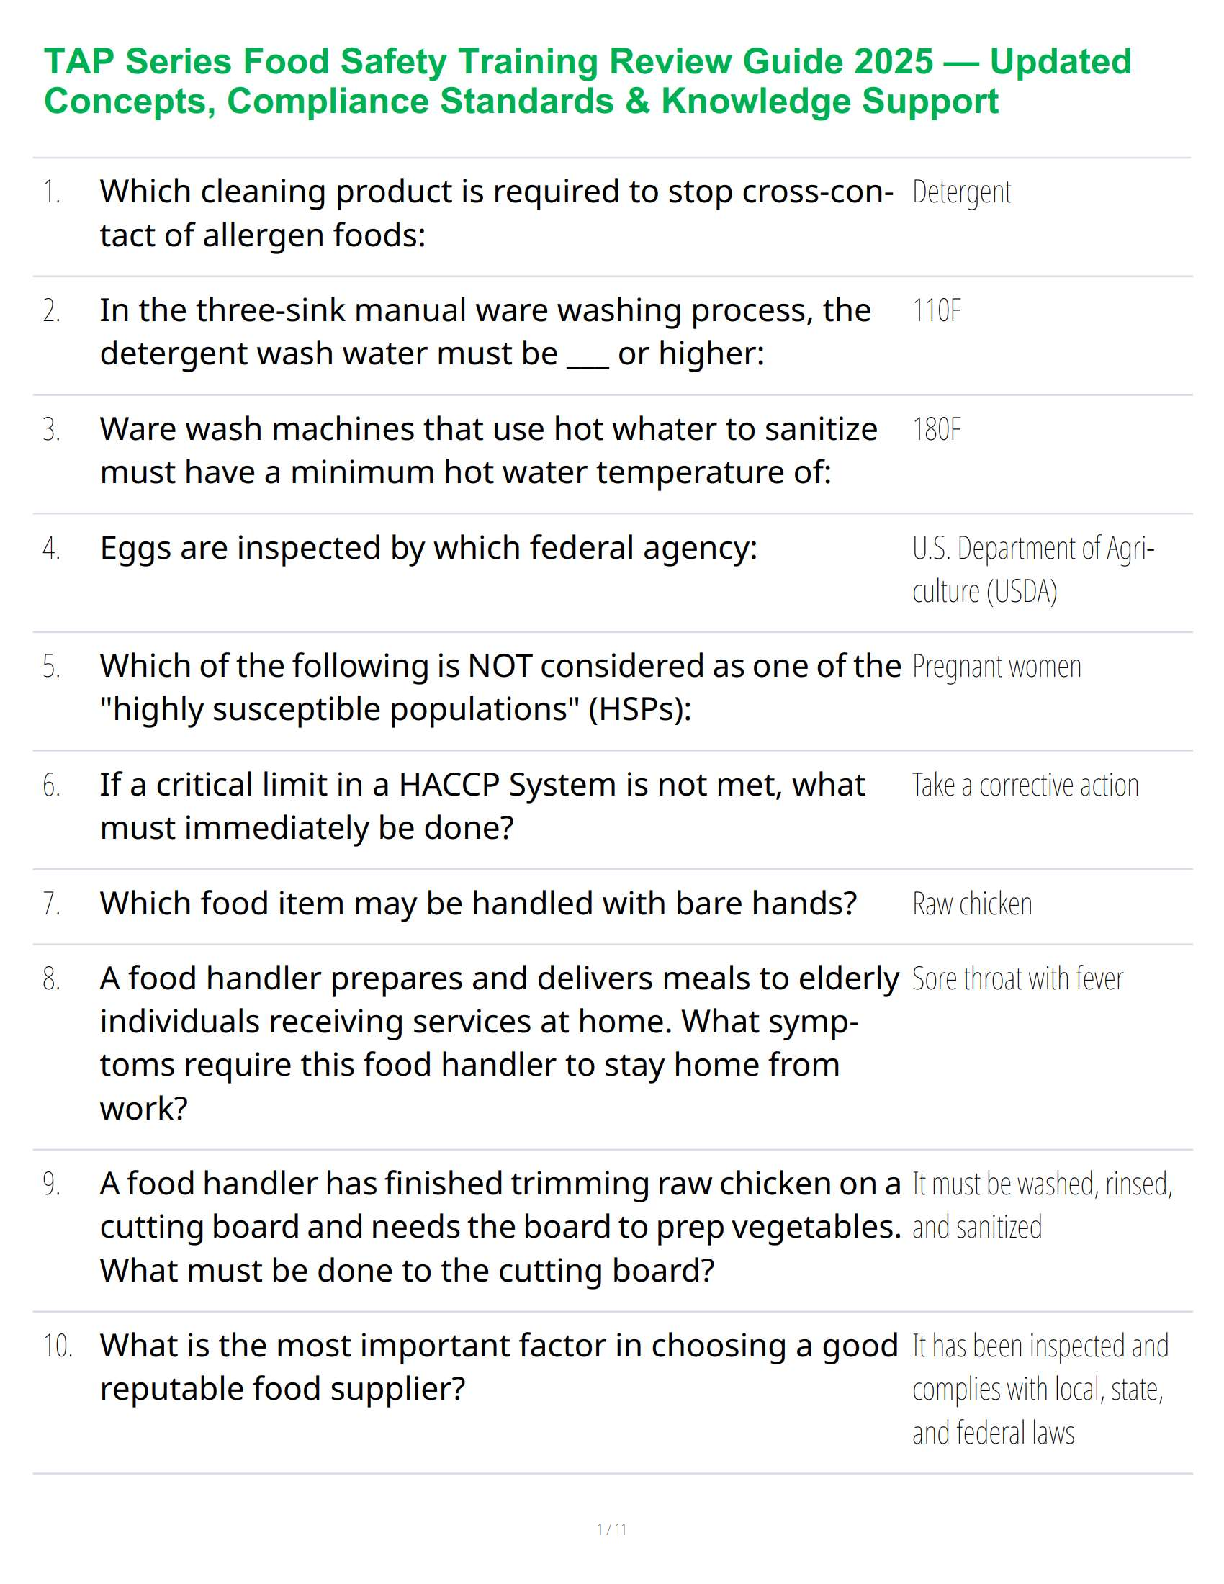Click the "It must be washed, rinsed, and sanitized" answer
The image size is (1224, 1584).
pyautogui.click(x=1041, y=1205)
